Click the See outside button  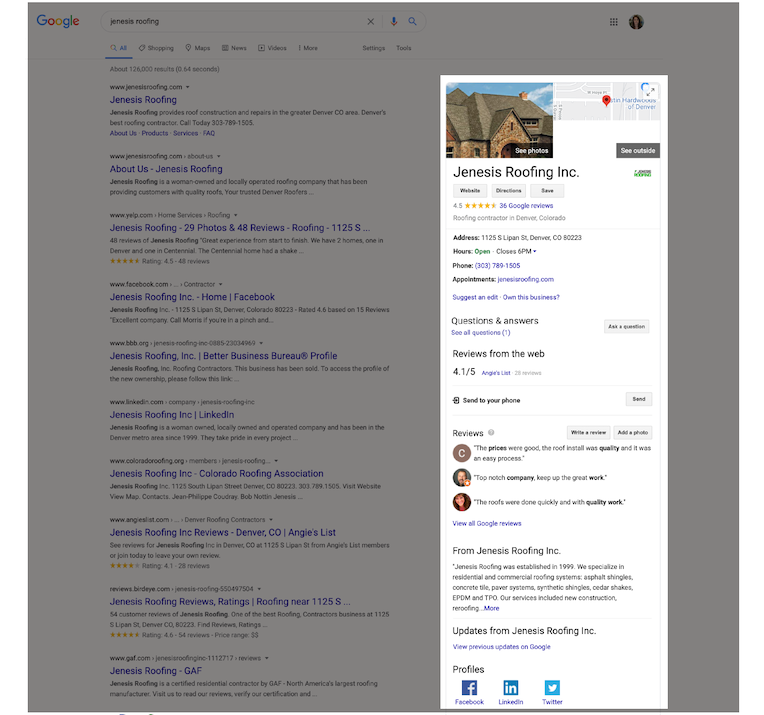tap(638, 151)
